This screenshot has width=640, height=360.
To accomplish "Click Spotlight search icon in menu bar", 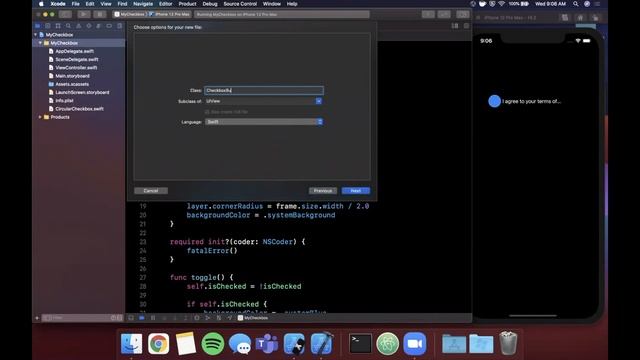I will coord(576,4).
